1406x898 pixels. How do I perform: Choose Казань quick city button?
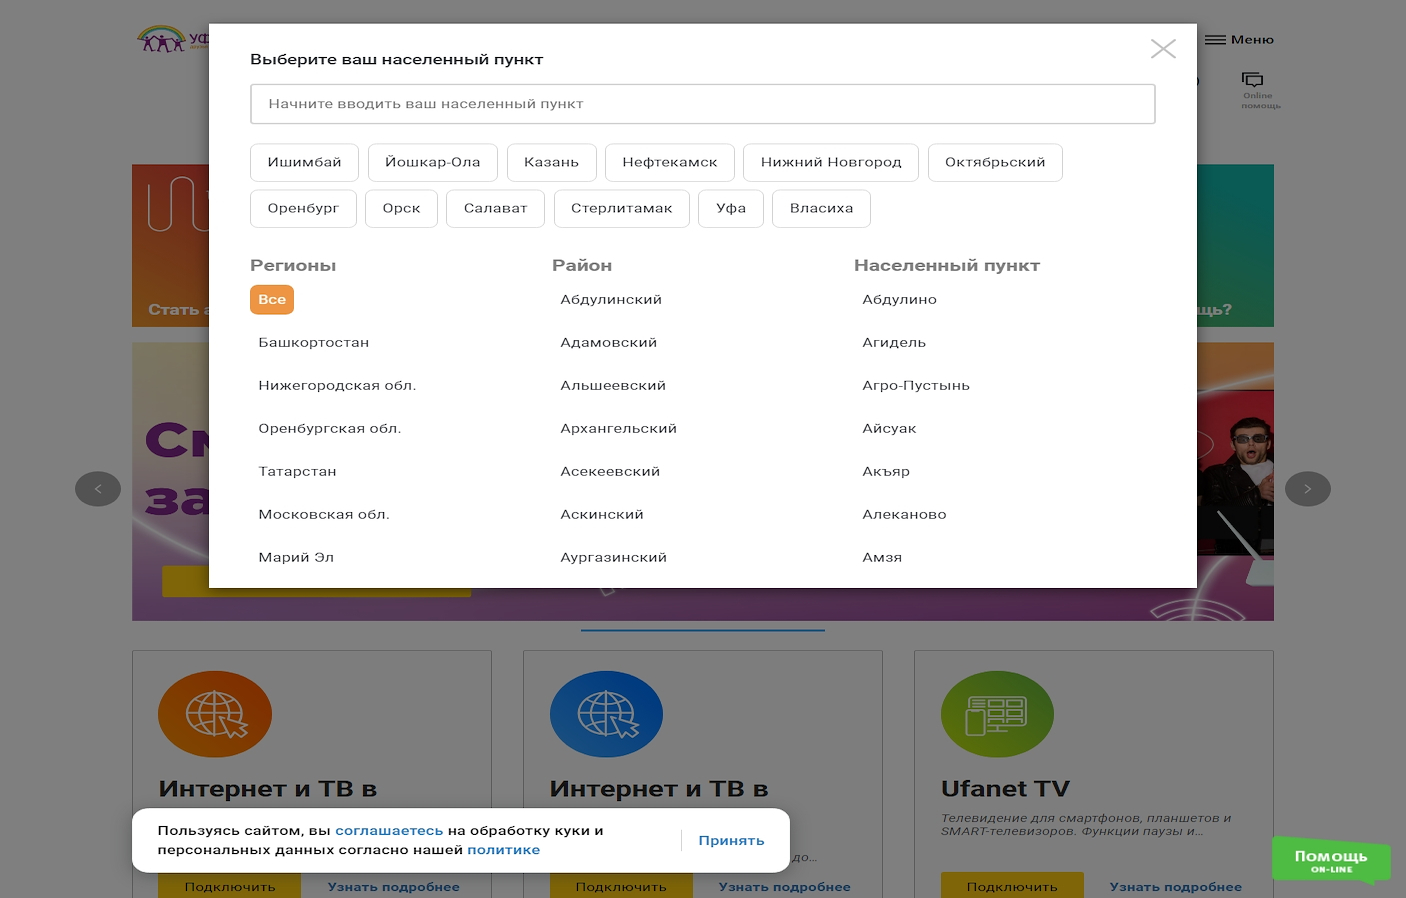[x=552, y=162]
